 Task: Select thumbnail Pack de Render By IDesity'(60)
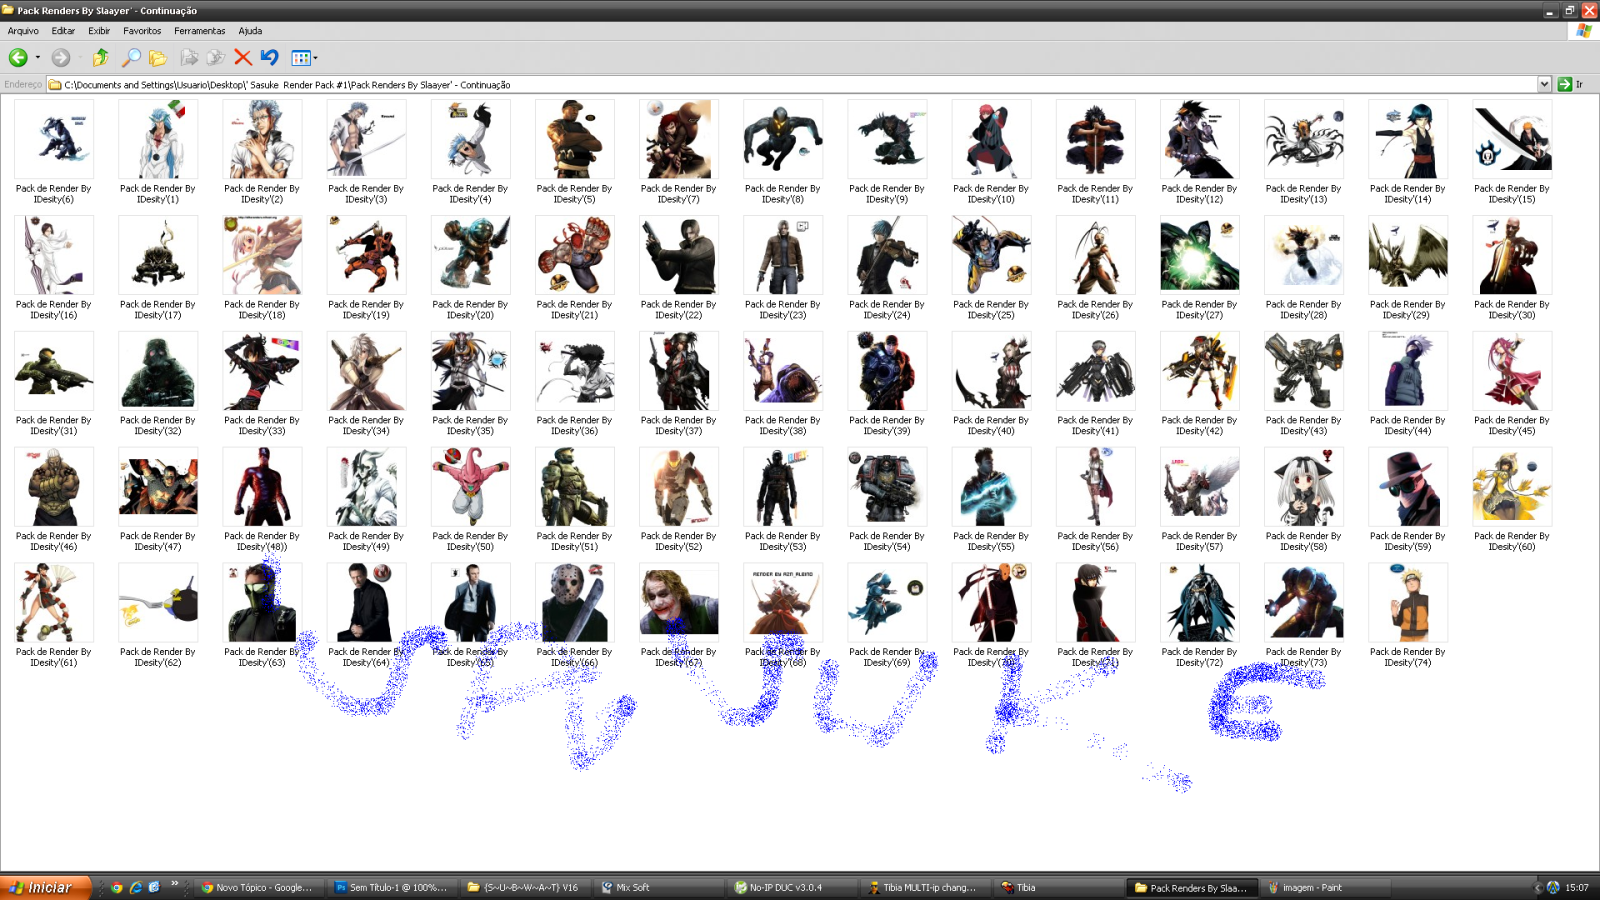[1512, 487]
